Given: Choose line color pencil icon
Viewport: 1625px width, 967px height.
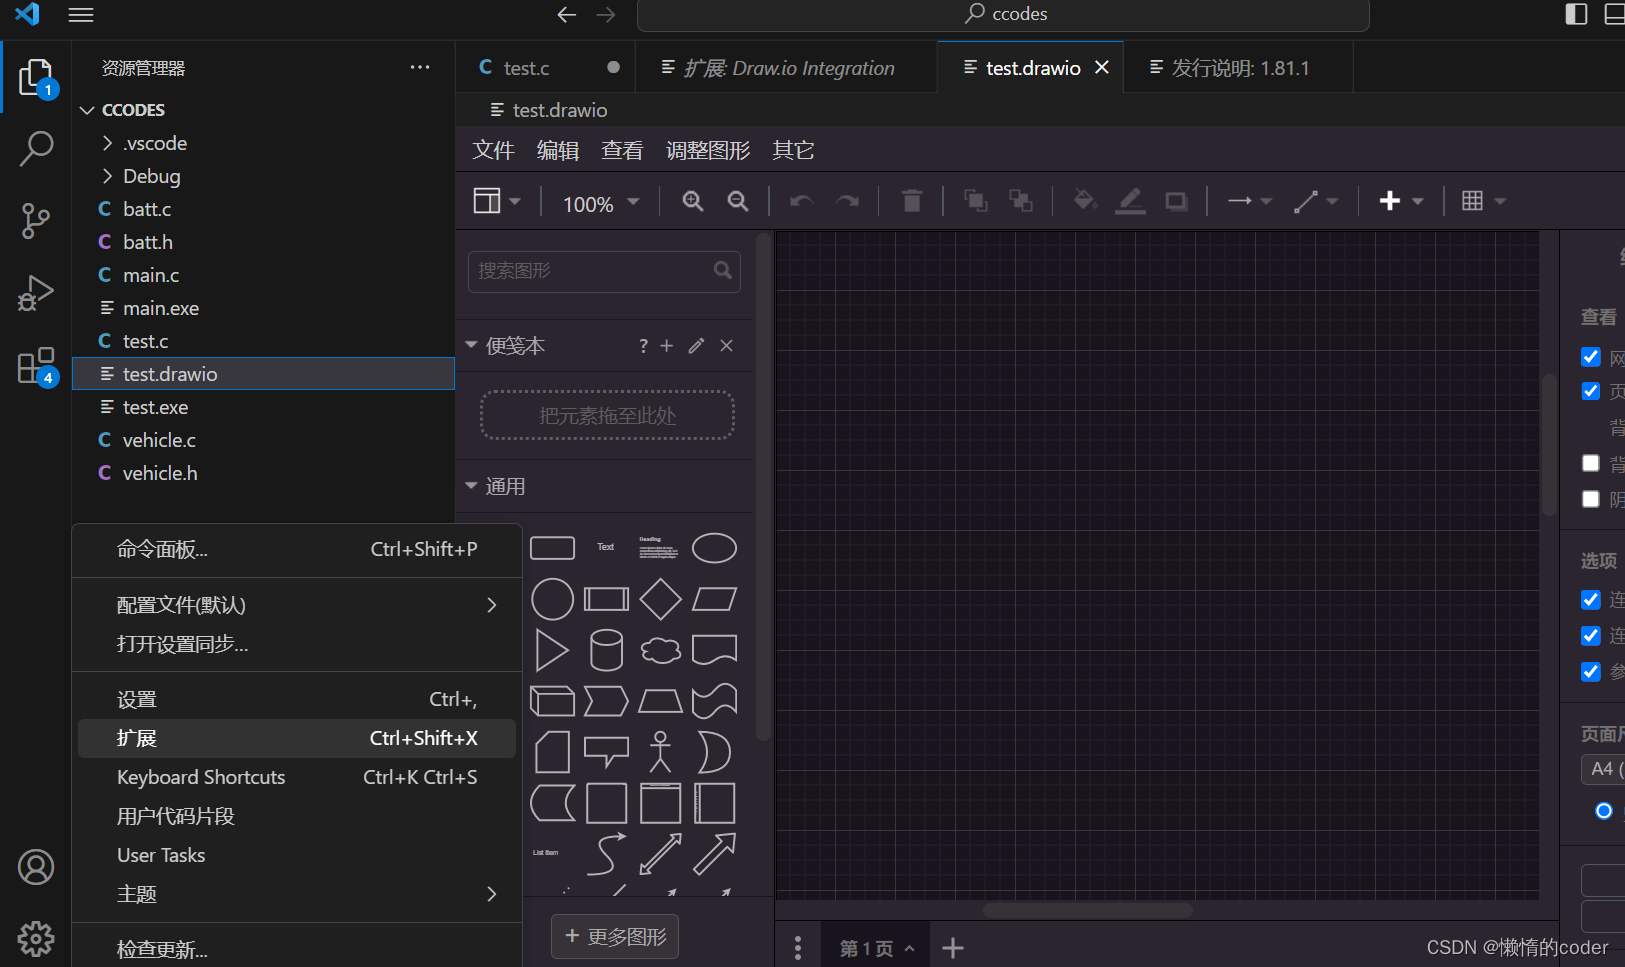Looking at the screenshot, I should [1130, 201].
